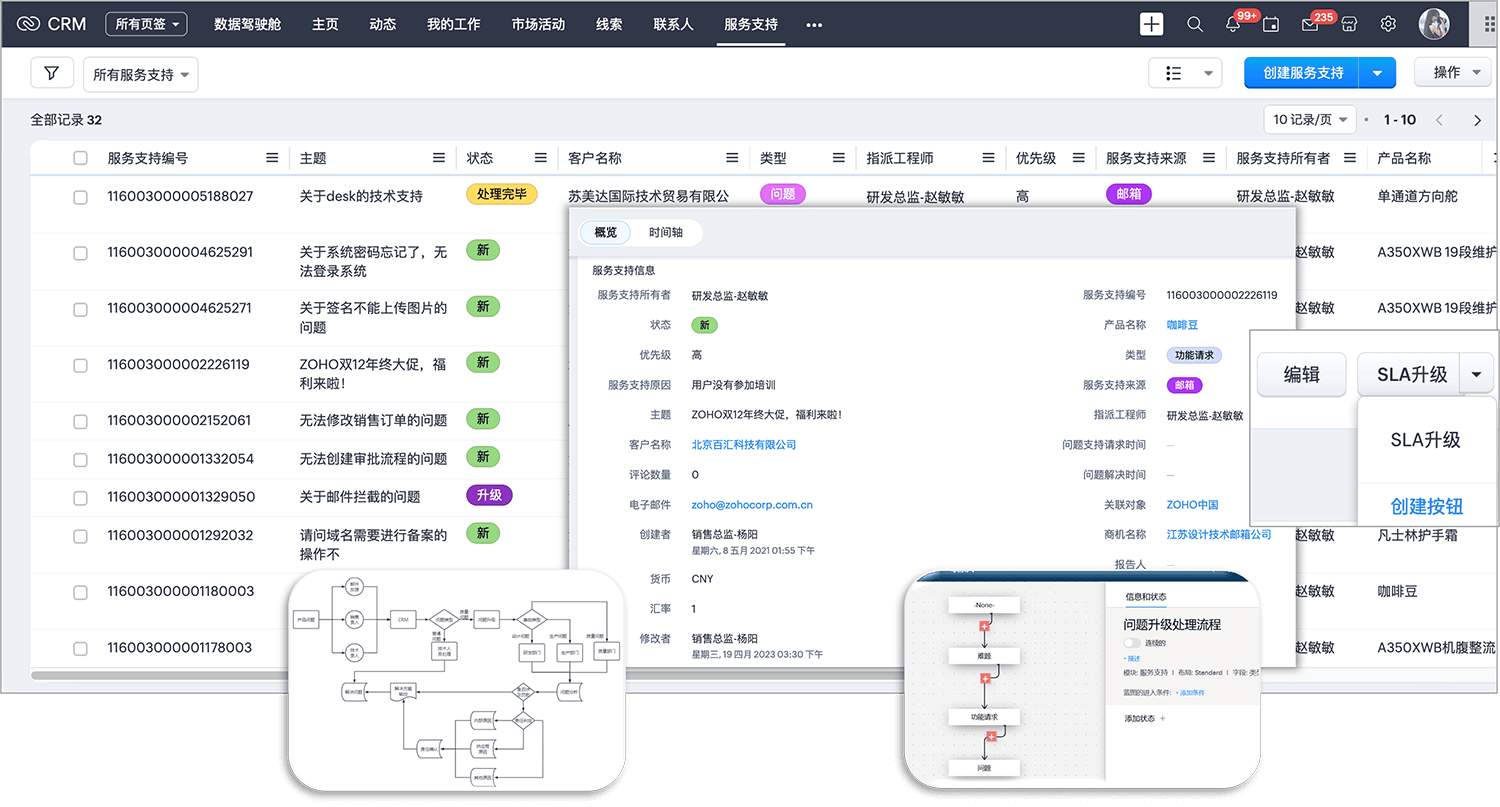This screenshot has height=807, width=1500.
Task: Open the search magnifier icon
Action: (1195, 24)
